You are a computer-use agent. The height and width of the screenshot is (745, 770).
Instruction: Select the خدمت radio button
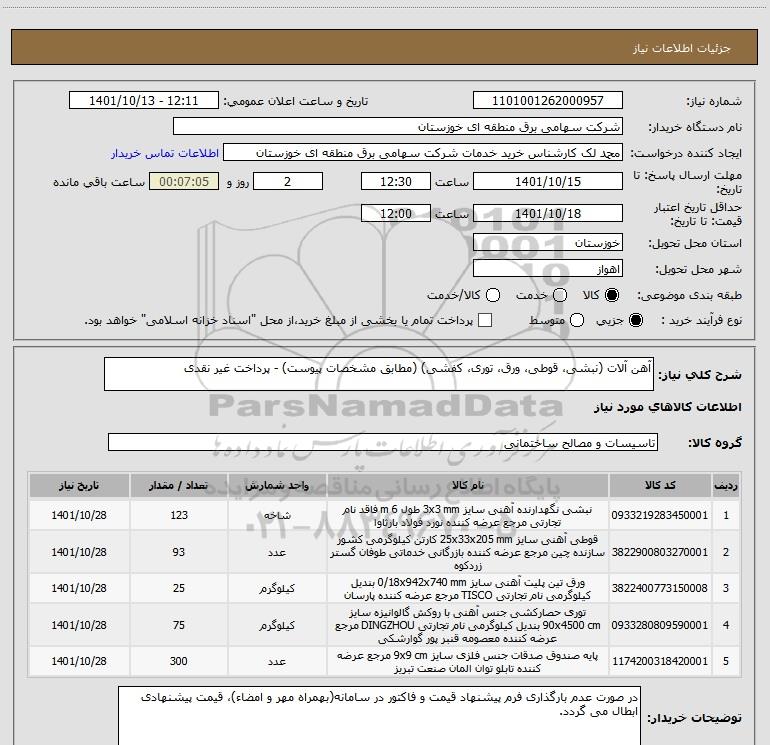point(560,295)
